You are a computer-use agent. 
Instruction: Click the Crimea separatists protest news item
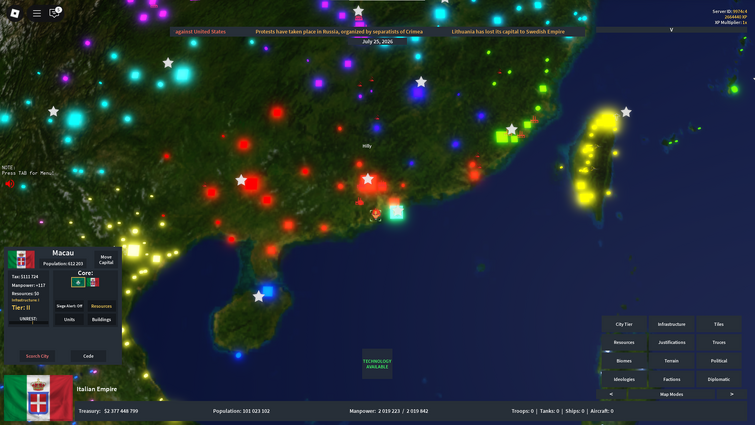(339, 32)
